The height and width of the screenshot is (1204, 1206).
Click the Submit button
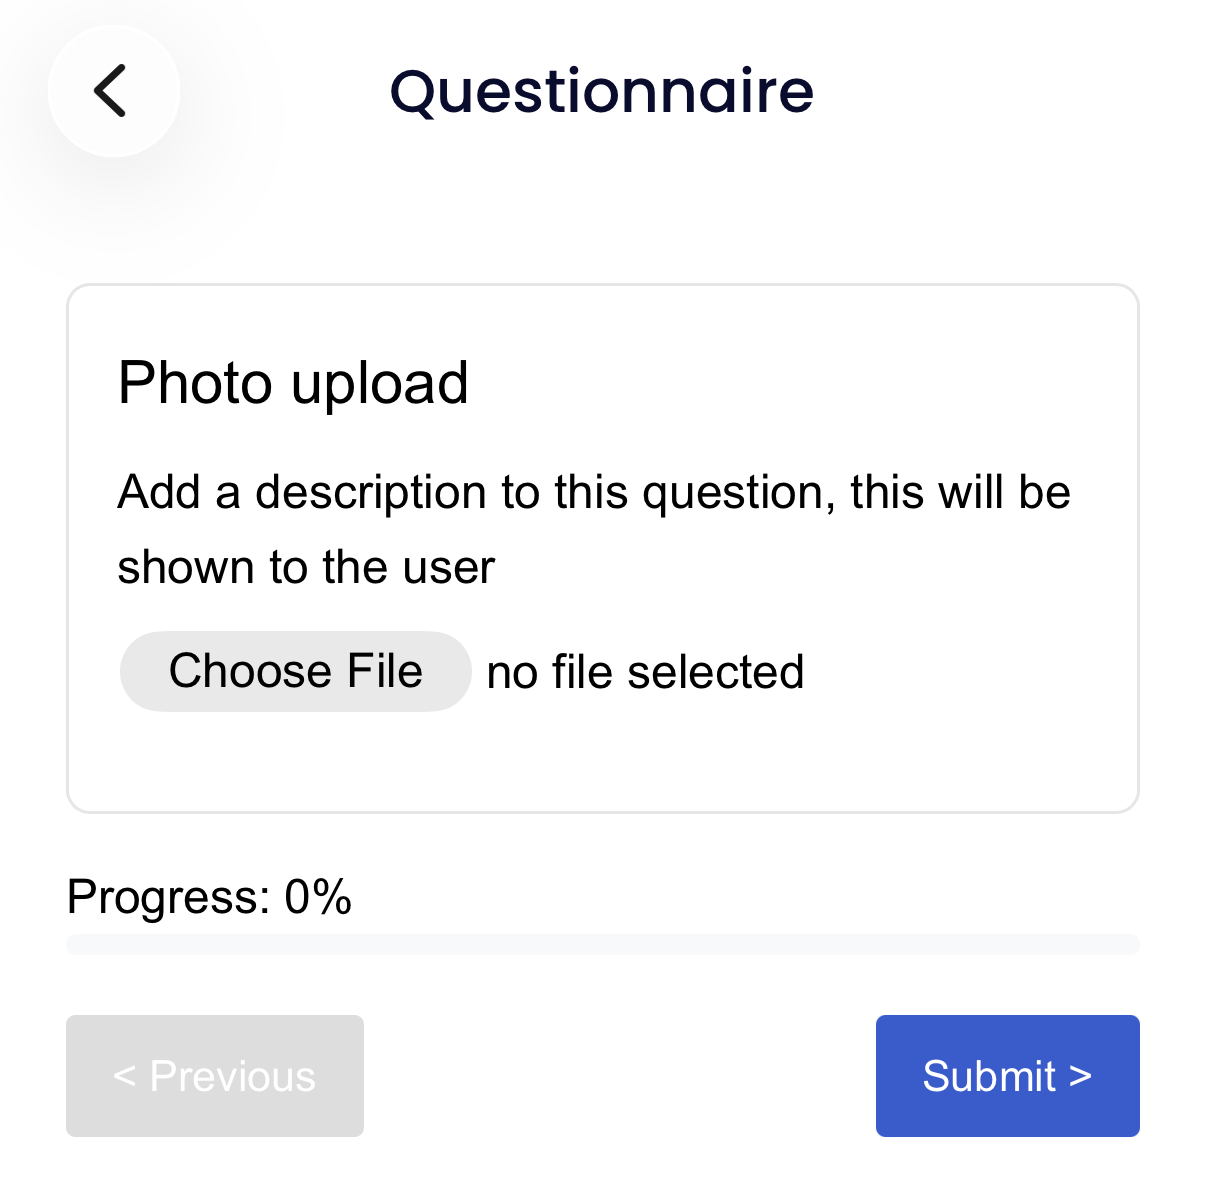click(x=1007, y=1076)
